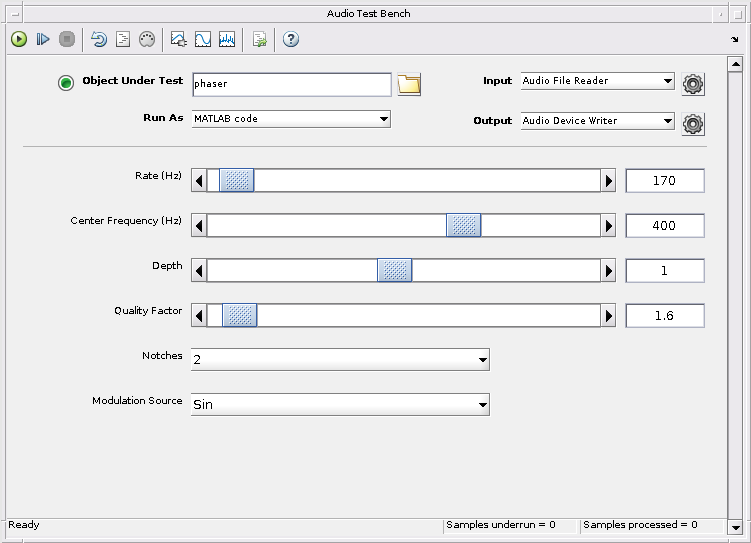
Task: Increase Depth with the right arrow
Action: (608, 271)
